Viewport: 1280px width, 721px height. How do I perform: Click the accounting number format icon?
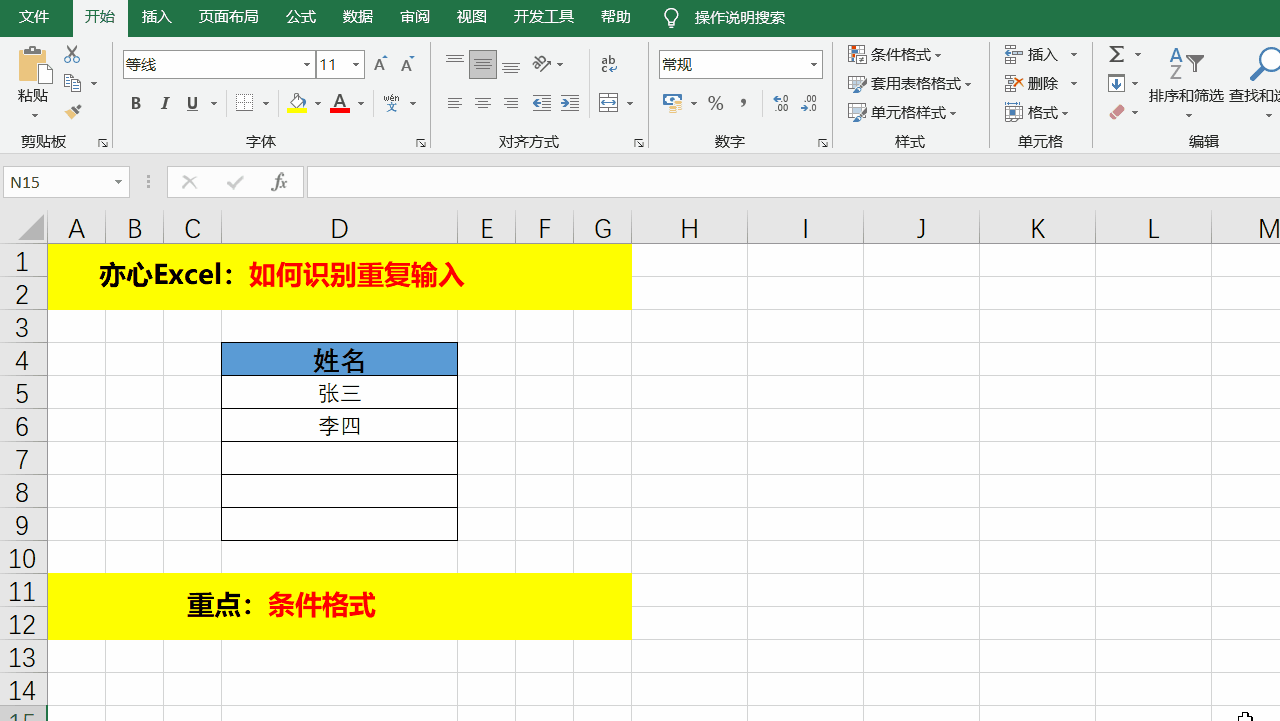pos(672,103)
